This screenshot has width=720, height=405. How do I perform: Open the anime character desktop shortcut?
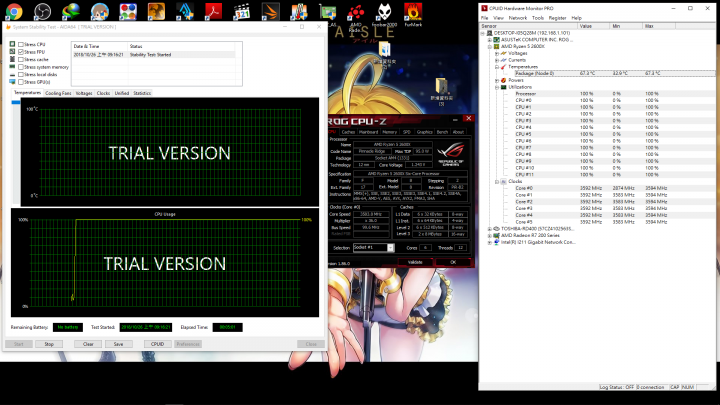coord(99,11)
